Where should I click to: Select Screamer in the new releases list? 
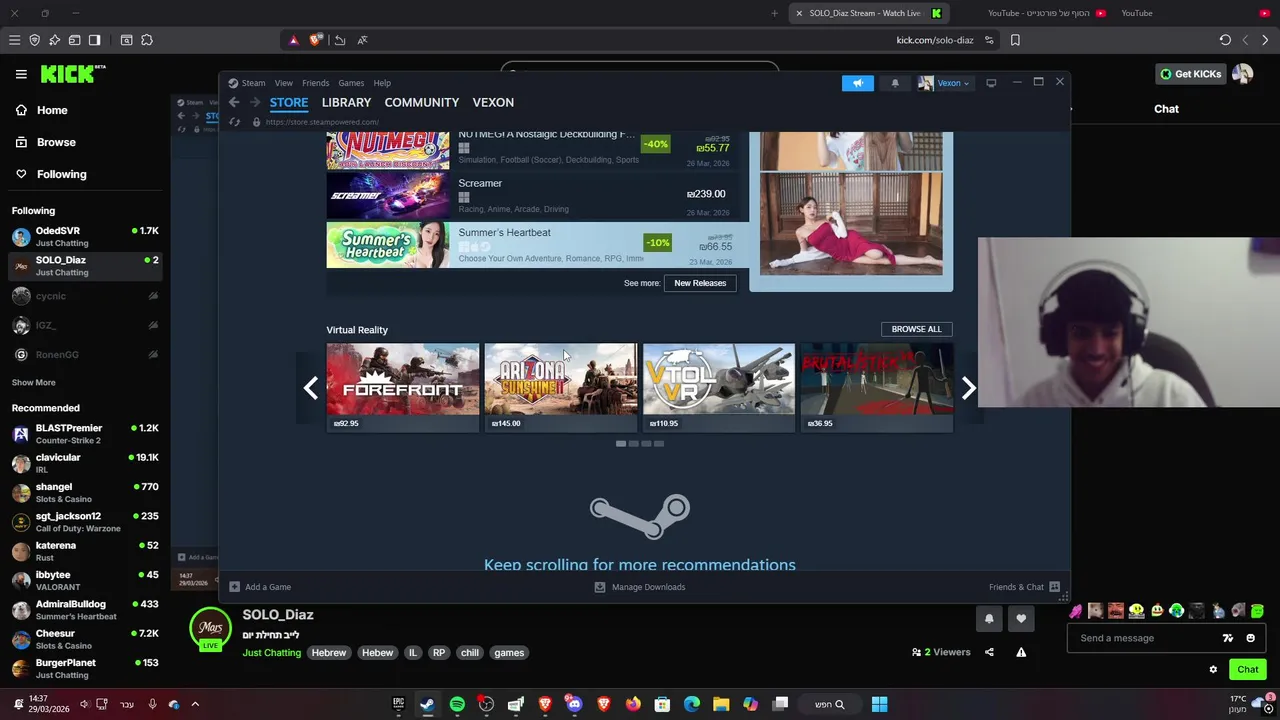[536, 195]
